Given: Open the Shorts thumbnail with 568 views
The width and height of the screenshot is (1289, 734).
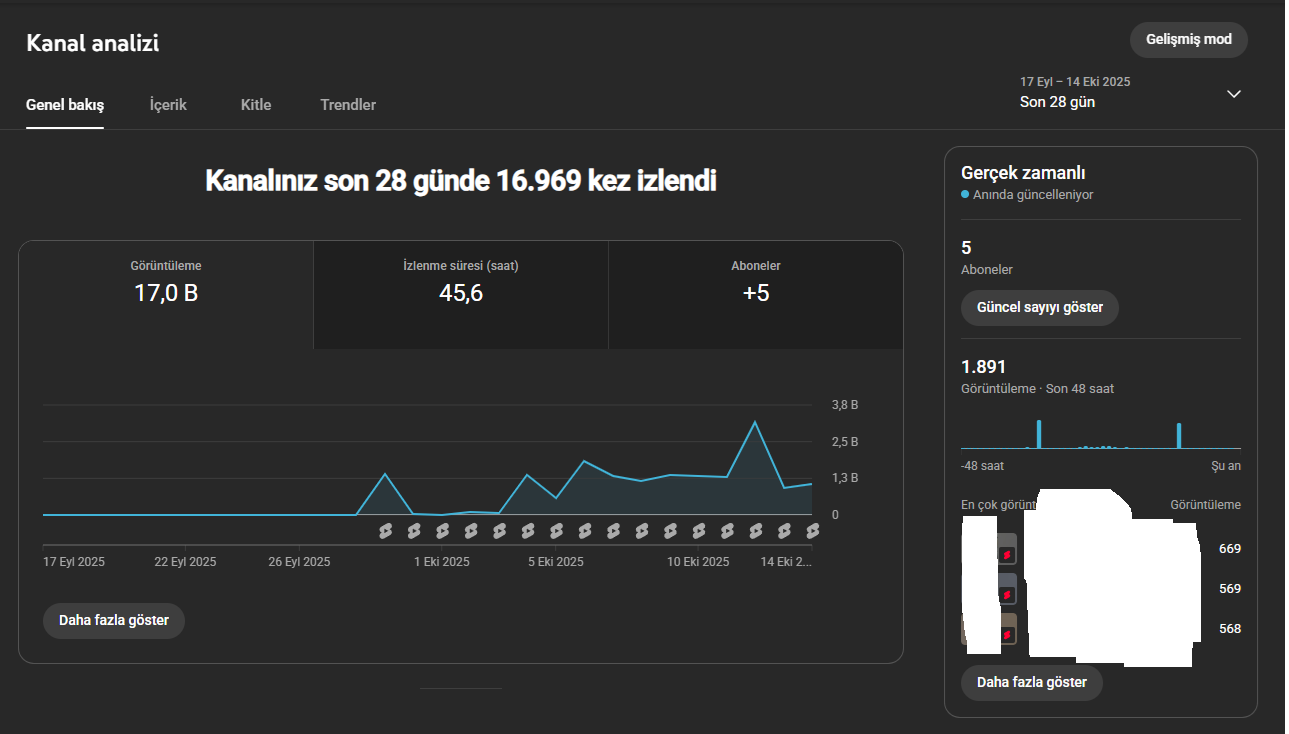Looking at the screenshot, I should [x=1006, y=629].
